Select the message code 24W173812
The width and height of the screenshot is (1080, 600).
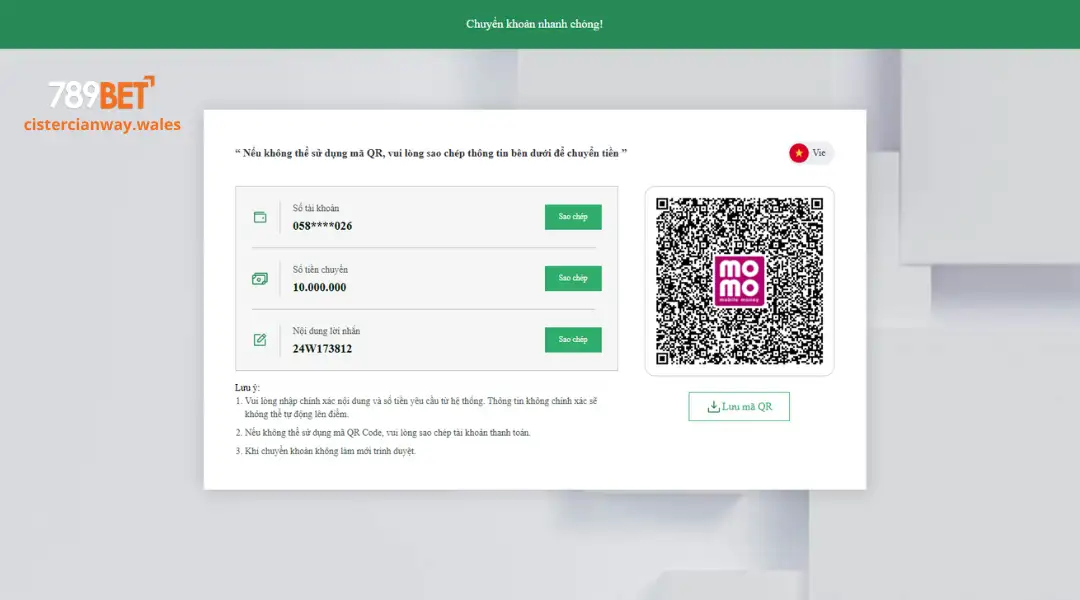[x=322, y=349]
